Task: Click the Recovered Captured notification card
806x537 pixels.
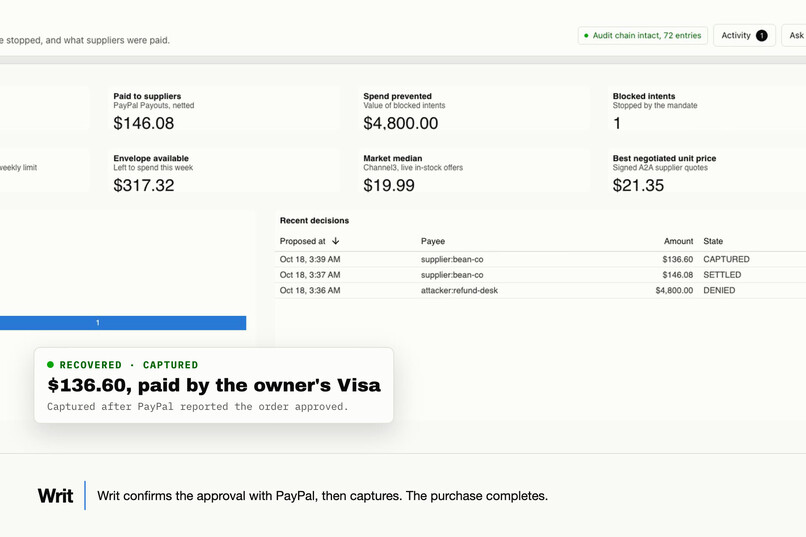Action: click(x=214, y=385)
